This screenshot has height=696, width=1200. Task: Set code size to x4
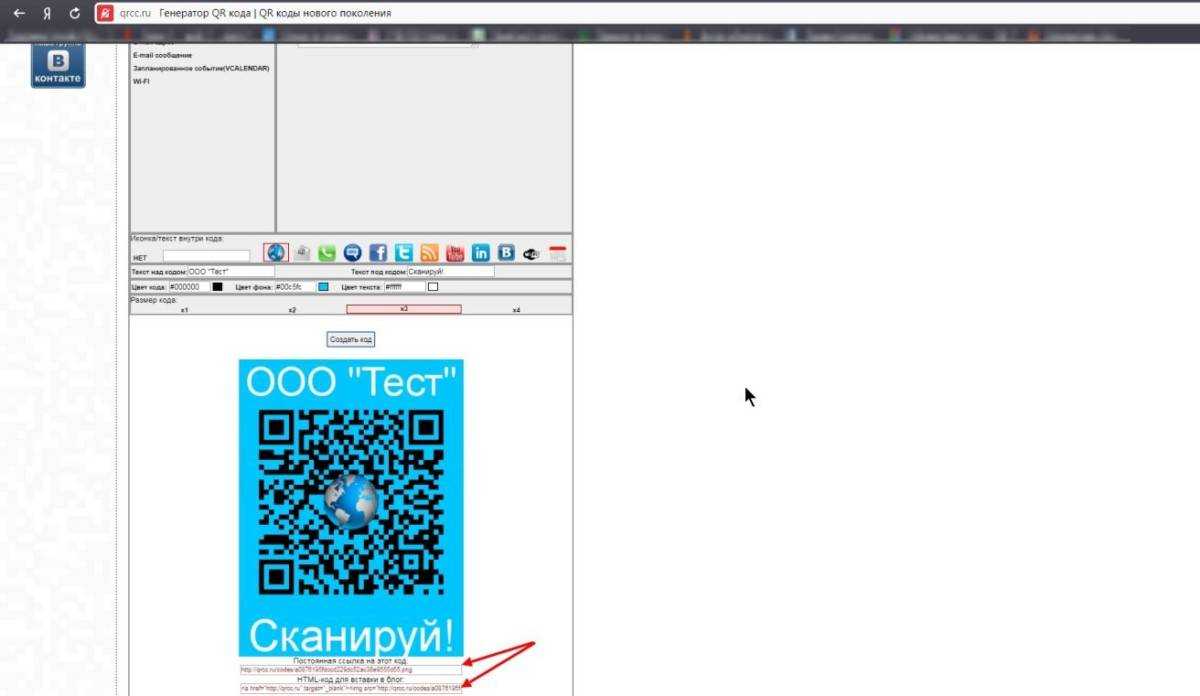point(516,310)
